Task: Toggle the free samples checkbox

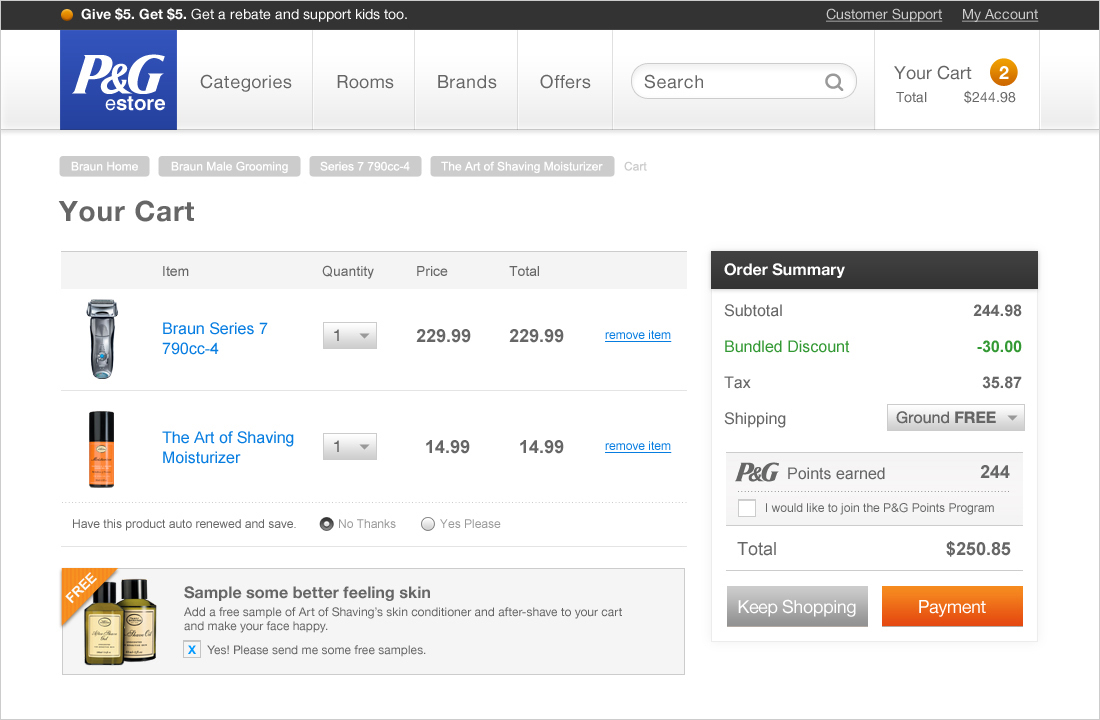Action: [x=192, y=650]
